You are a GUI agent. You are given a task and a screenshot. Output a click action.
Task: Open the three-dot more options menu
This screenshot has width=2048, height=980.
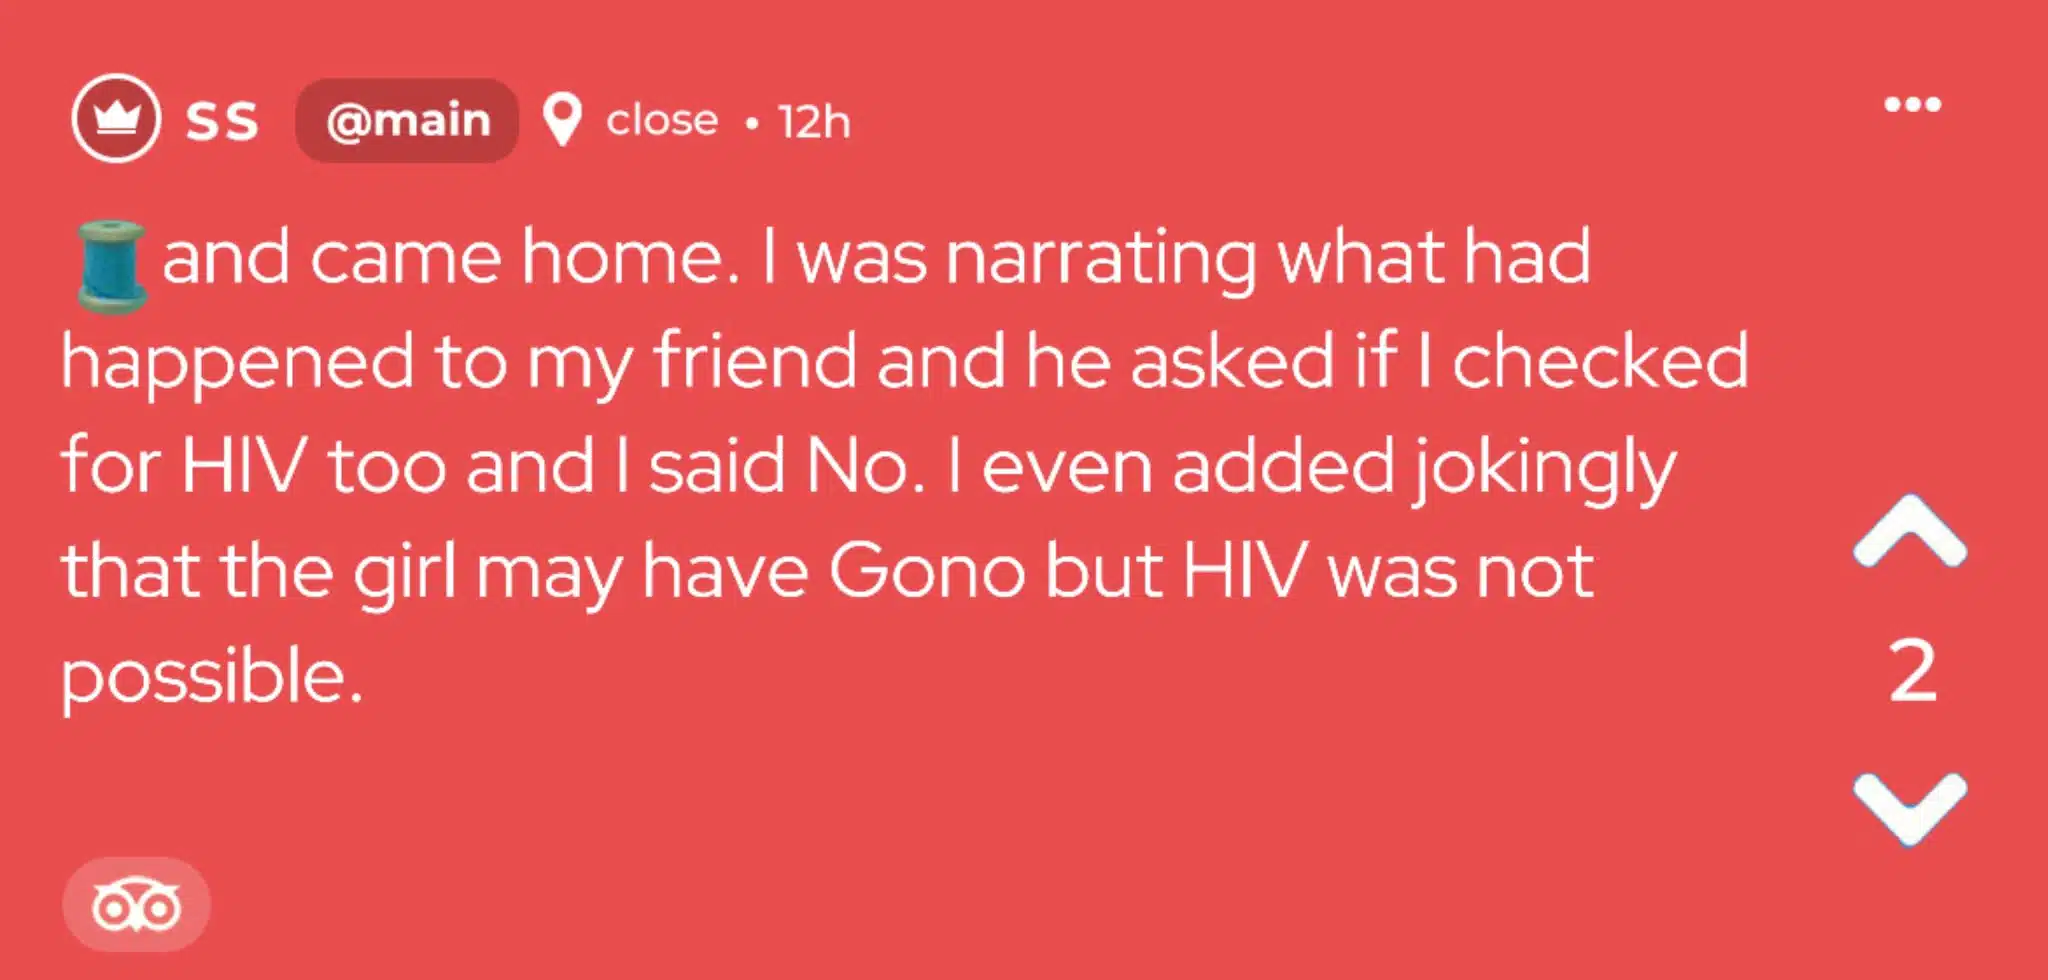[1912, 105]
